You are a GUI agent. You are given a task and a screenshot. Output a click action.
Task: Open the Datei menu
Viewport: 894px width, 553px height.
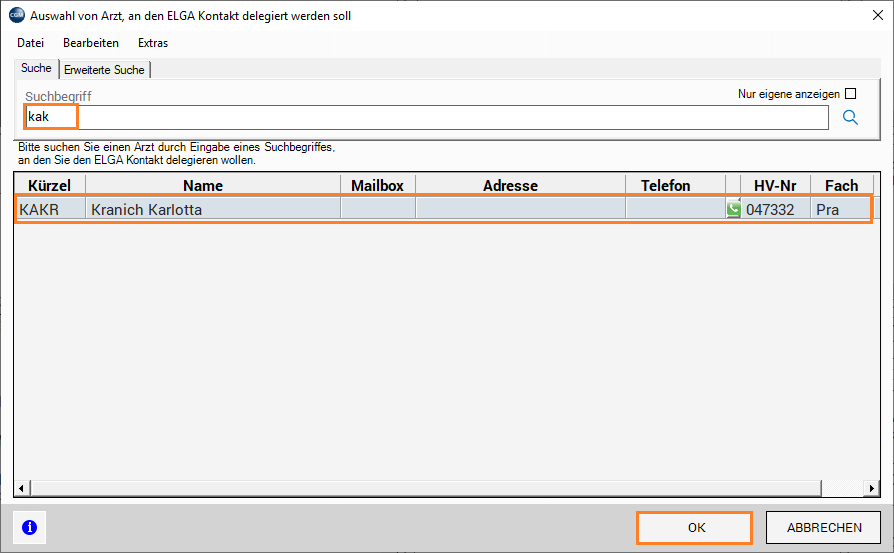coord(31,43)
